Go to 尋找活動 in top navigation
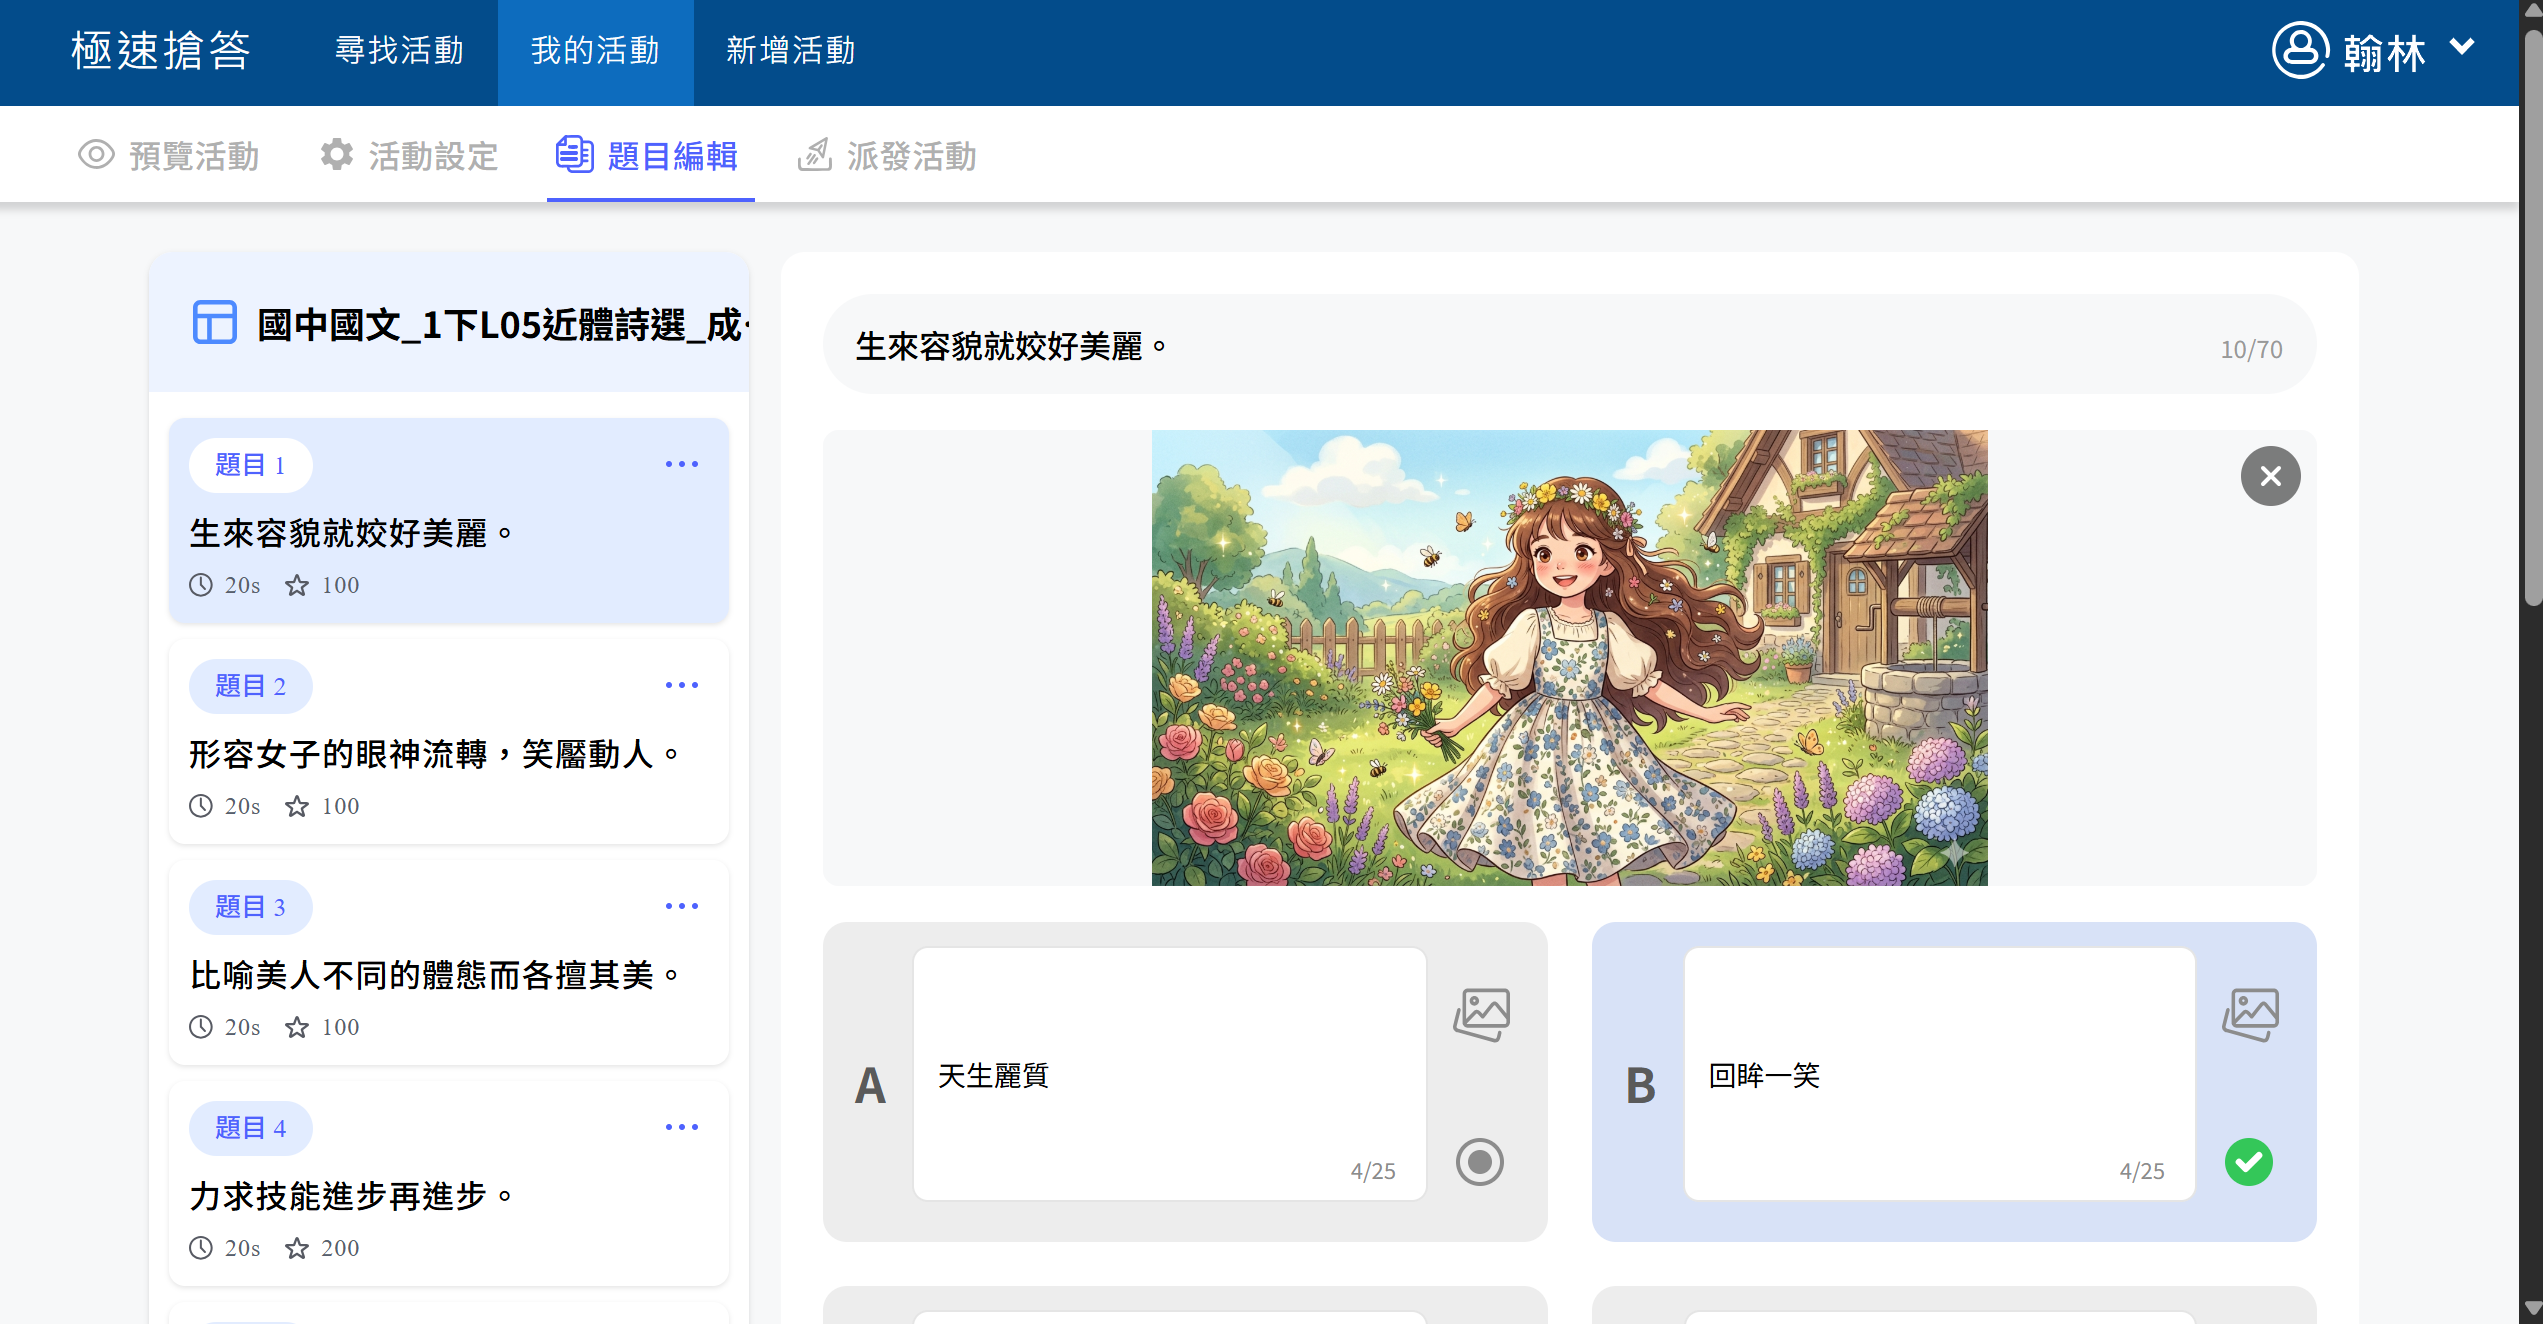2543x1324 pixels. pos(399,51)
